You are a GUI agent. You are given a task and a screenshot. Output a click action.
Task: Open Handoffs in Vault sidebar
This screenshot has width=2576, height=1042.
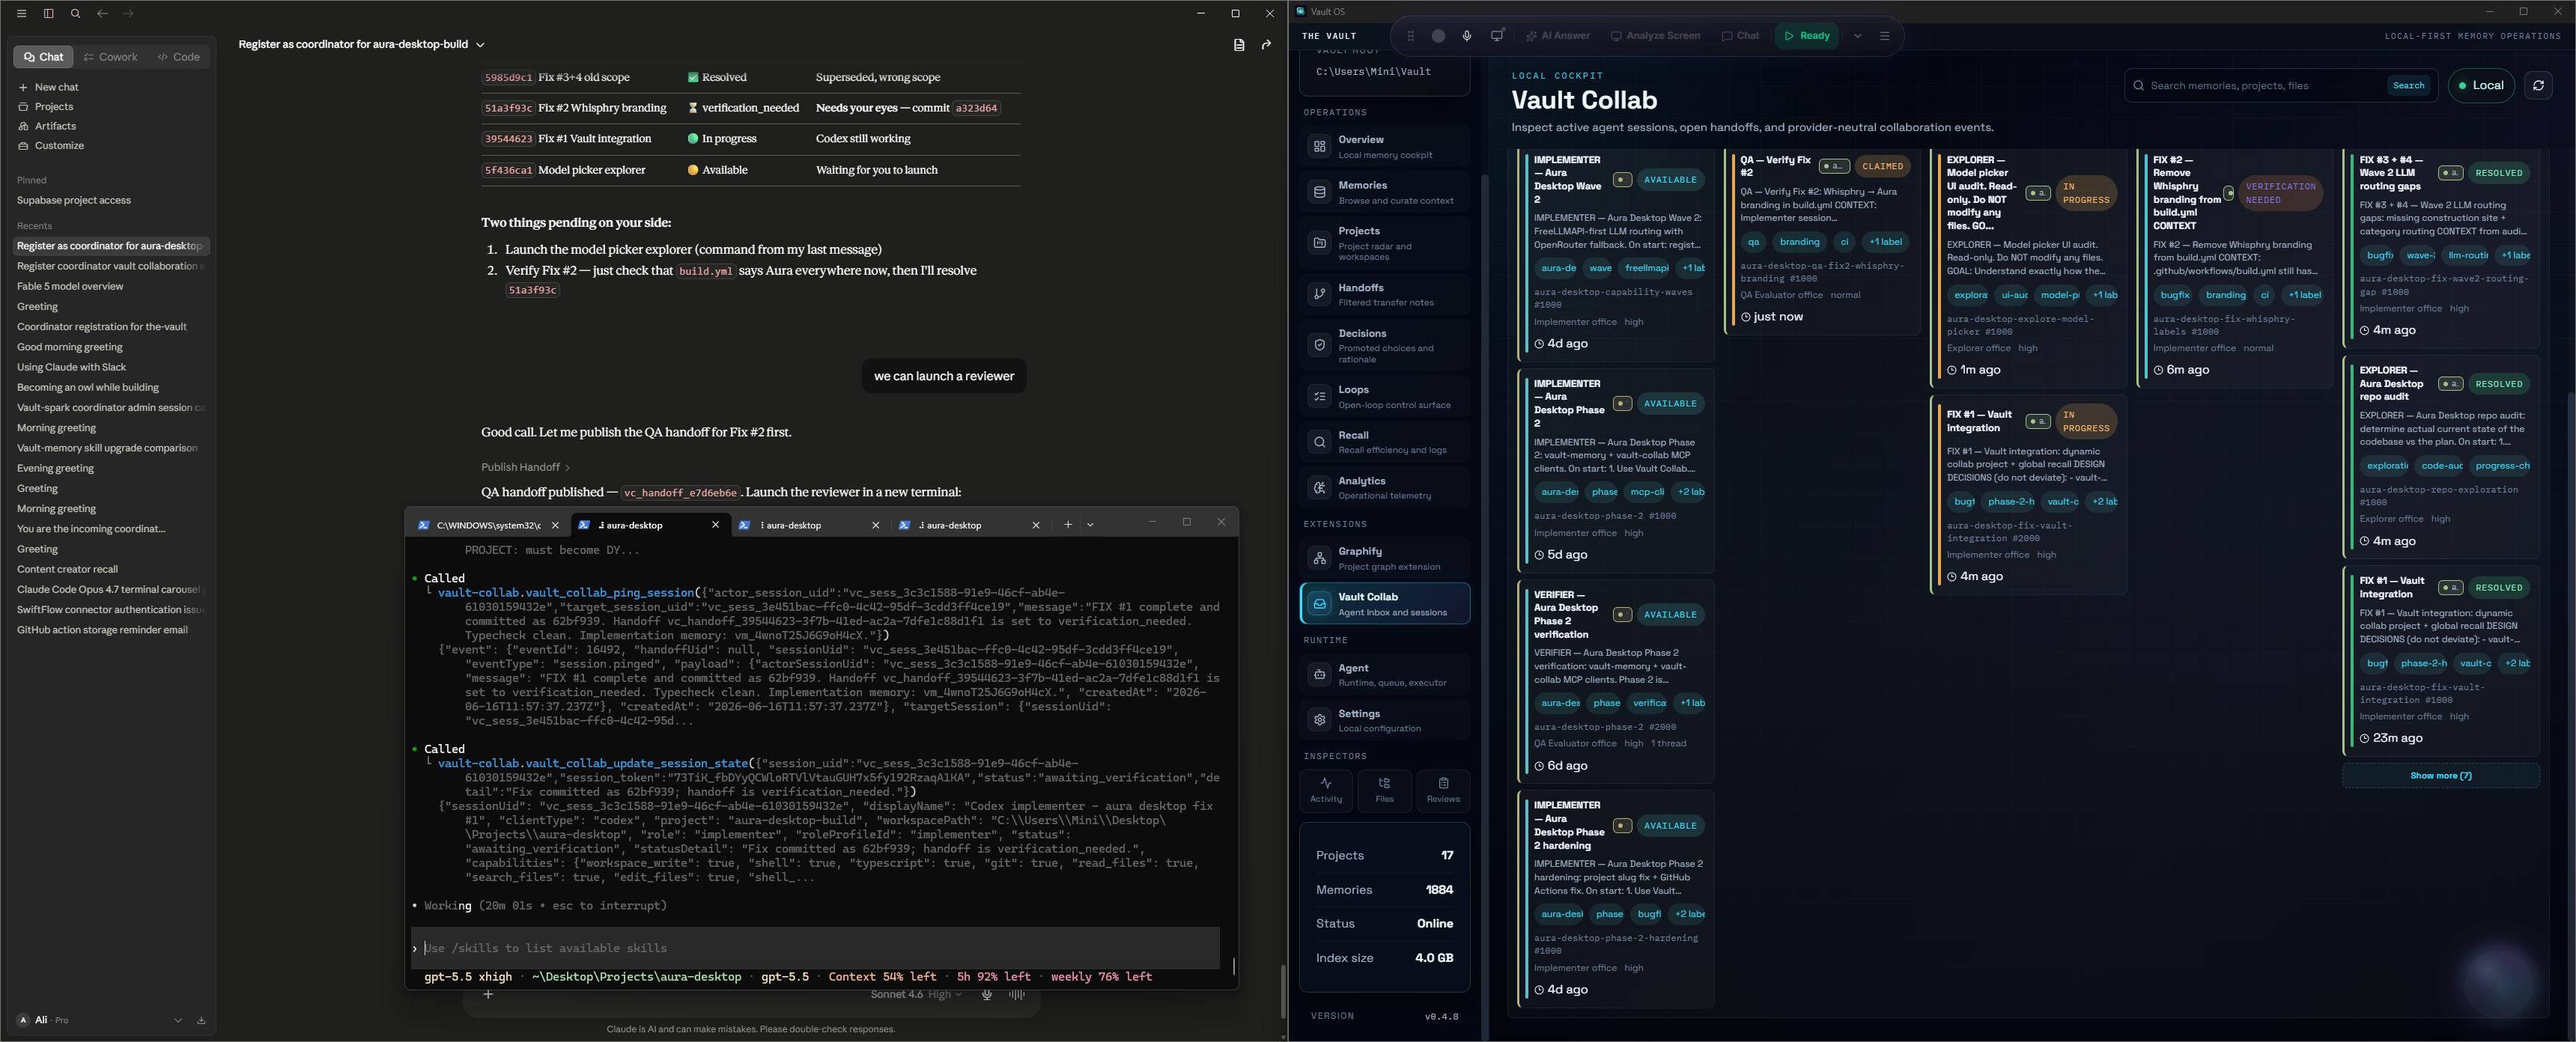tap(1385, 294)
